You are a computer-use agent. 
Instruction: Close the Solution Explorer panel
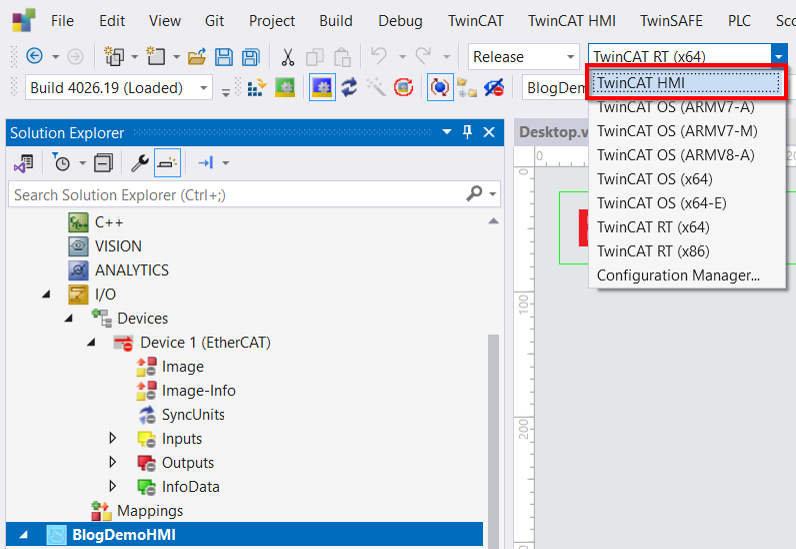489,133
